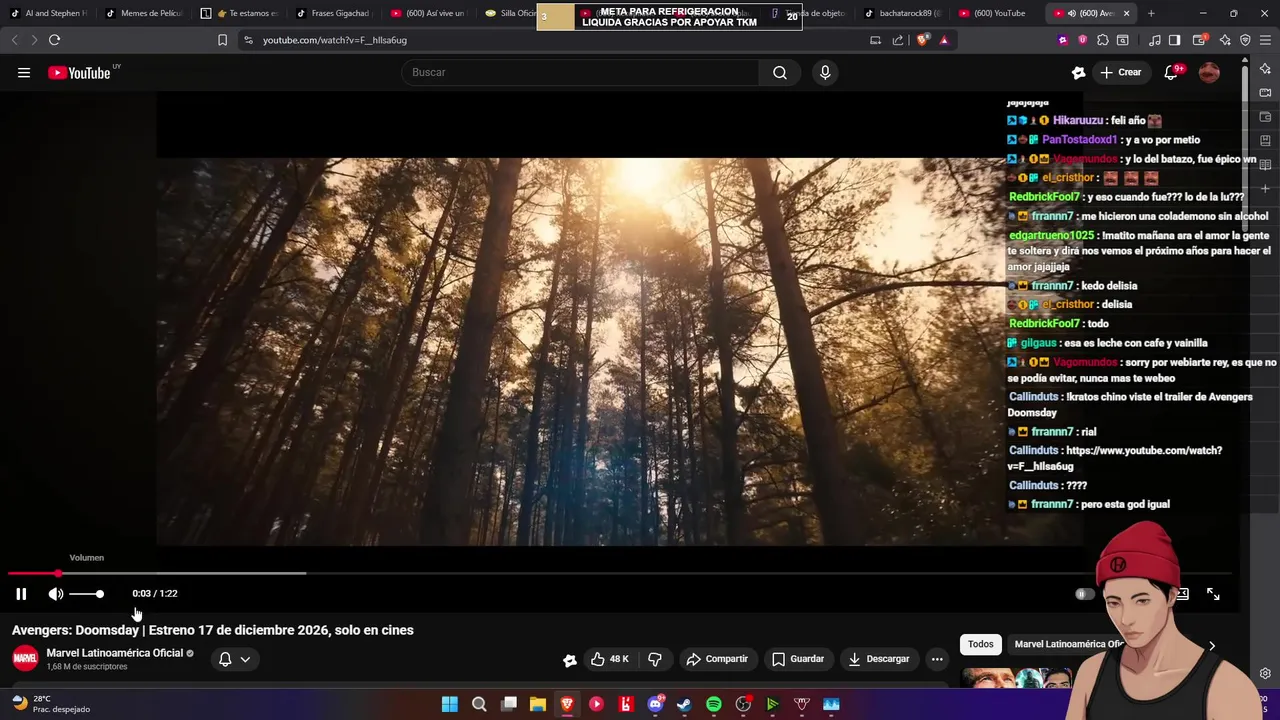Reload the current page
The image size is (1280, 720).
54,40
